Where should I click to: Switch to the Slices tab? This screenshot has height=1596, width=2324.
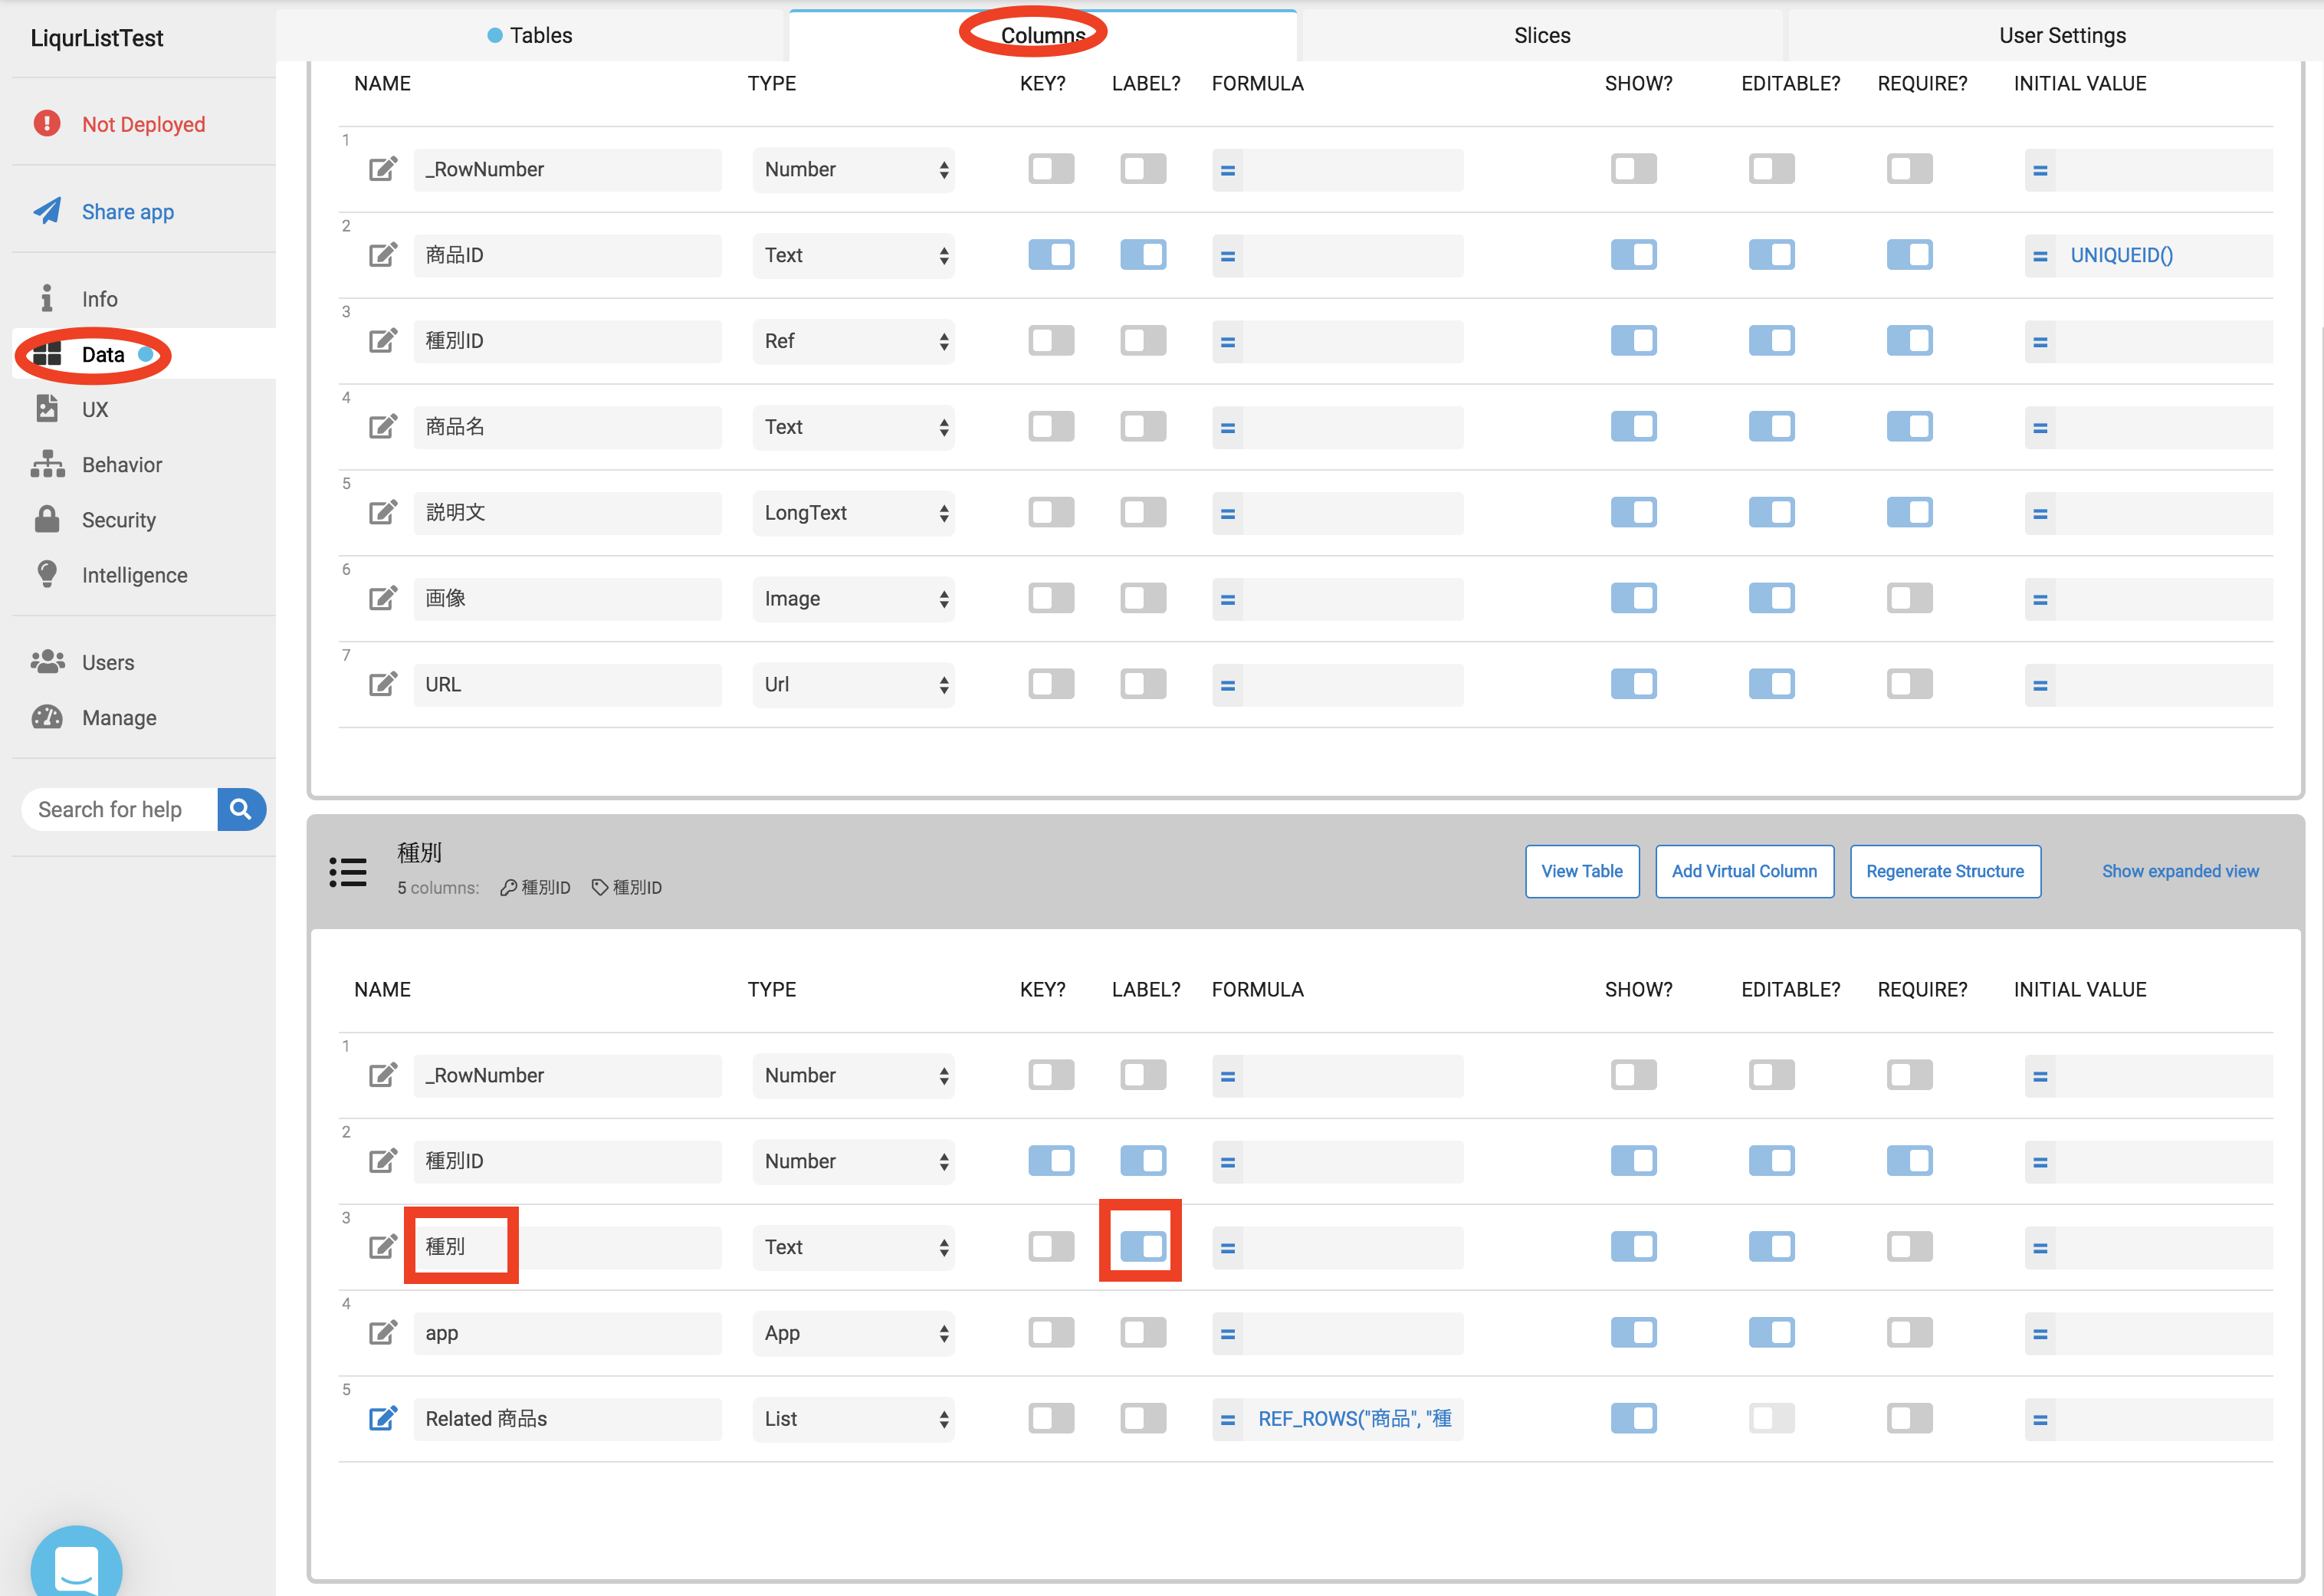point(1541,35)
